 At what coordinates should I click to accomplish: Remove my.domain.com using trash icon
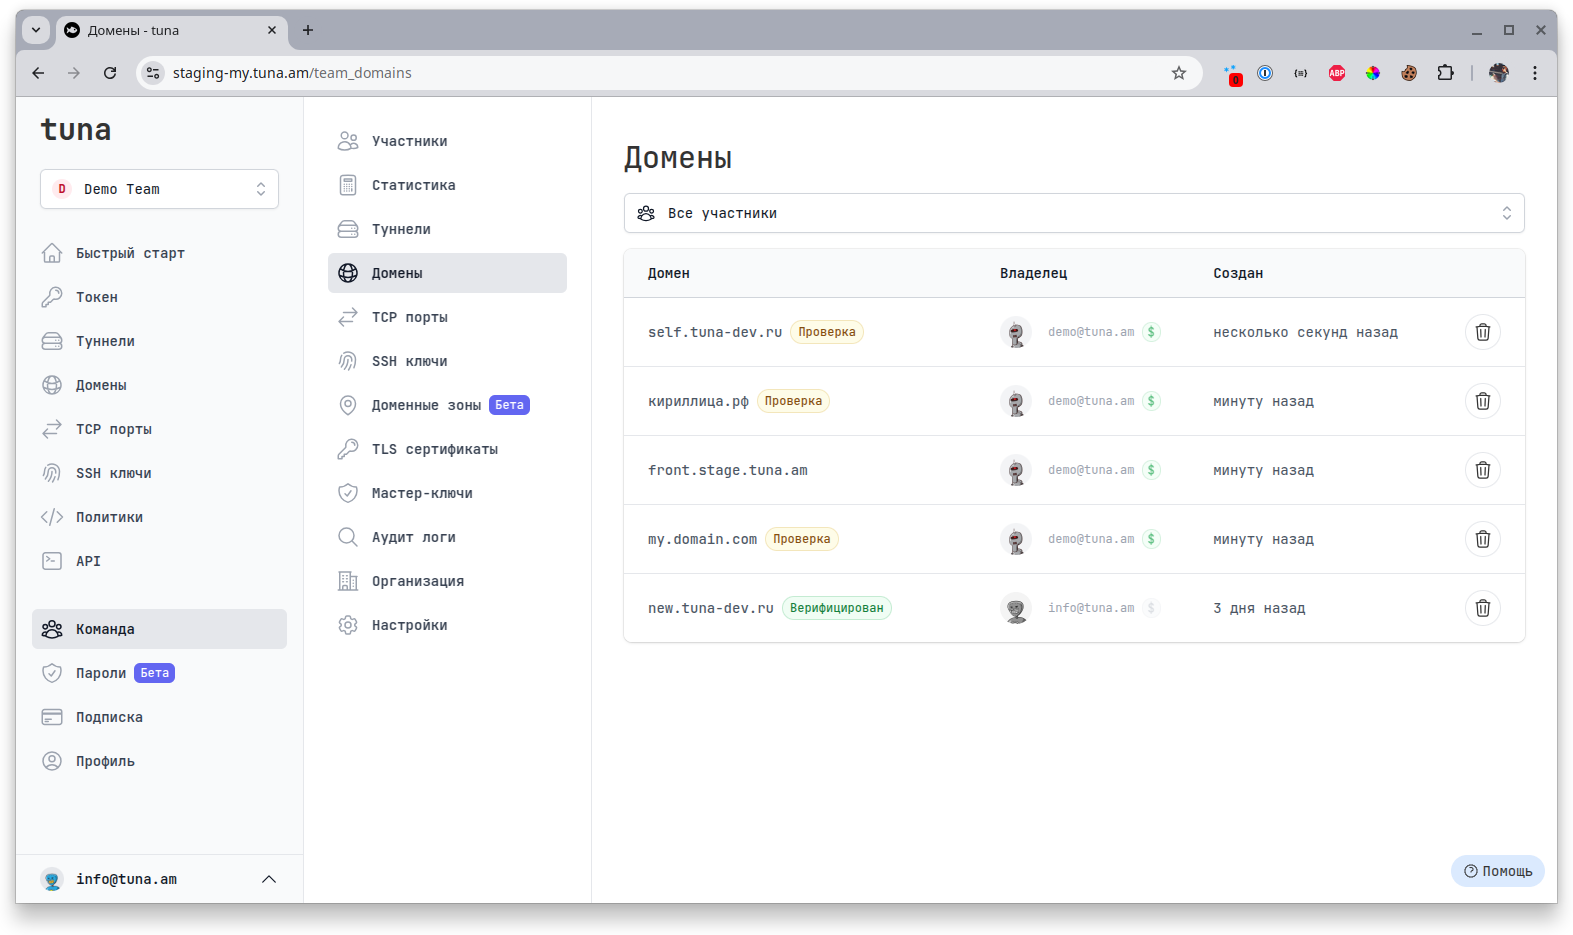click(1482, 539)
